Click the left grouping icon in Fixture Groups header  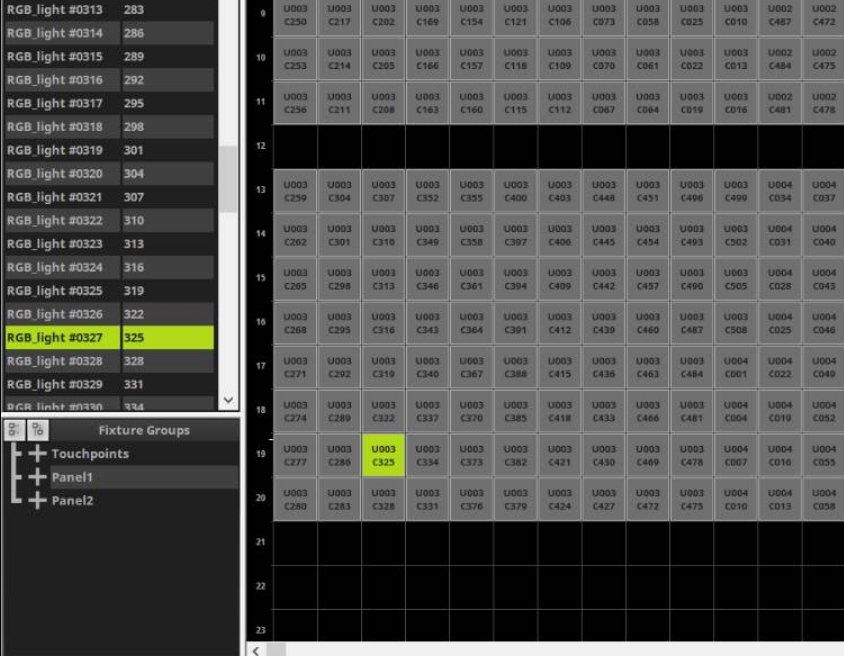tap(11, 430)
